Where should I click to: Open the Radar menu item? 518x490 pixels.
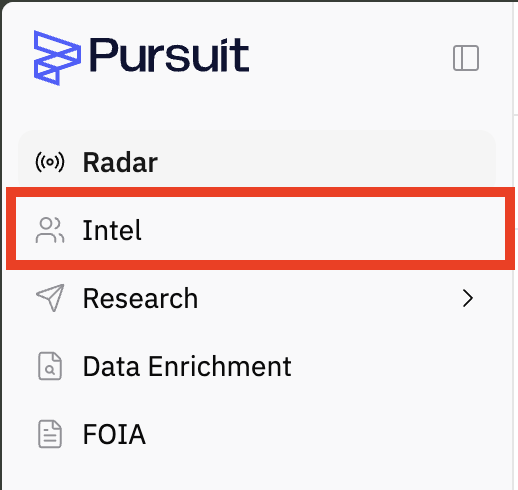pos(257,162)
